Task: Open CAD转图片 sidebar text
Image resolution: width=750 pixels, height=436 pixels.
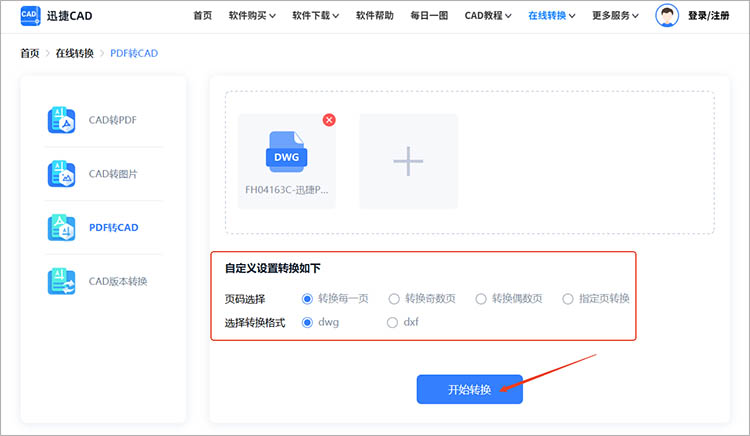Action: click(113, 174)
